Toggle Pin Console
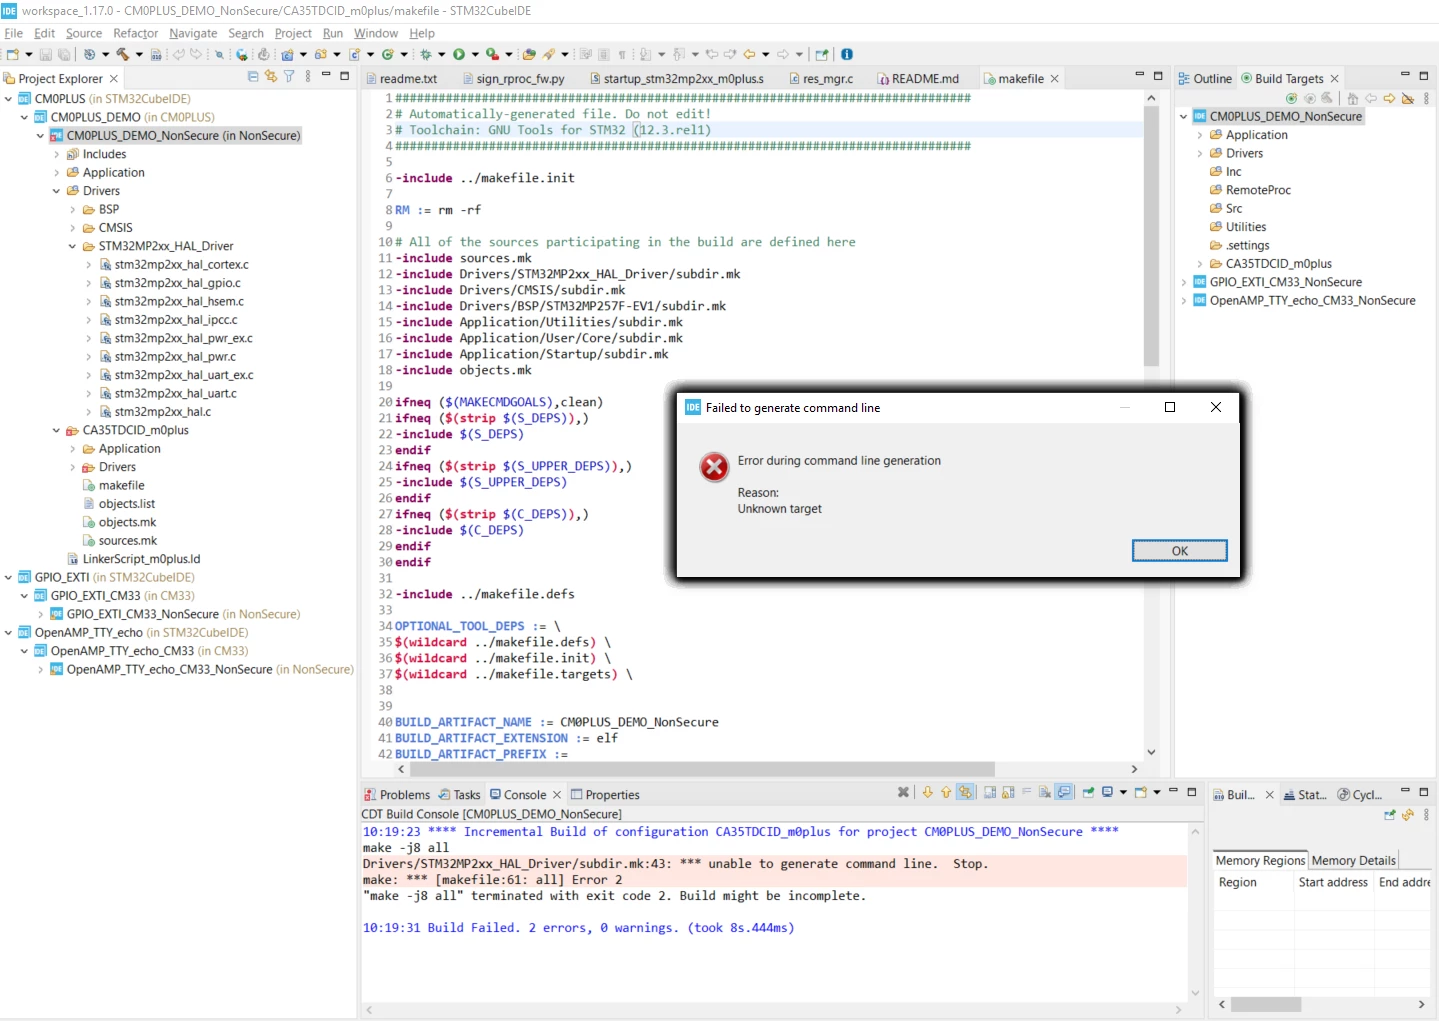The width and height of the screenshot is (1439, 1021). (x=1089, y=792)
